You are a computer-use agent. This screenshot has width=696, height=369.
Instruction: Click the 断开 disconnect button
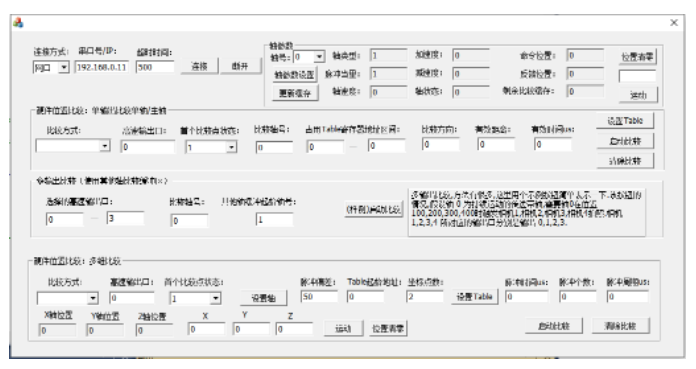240,66
